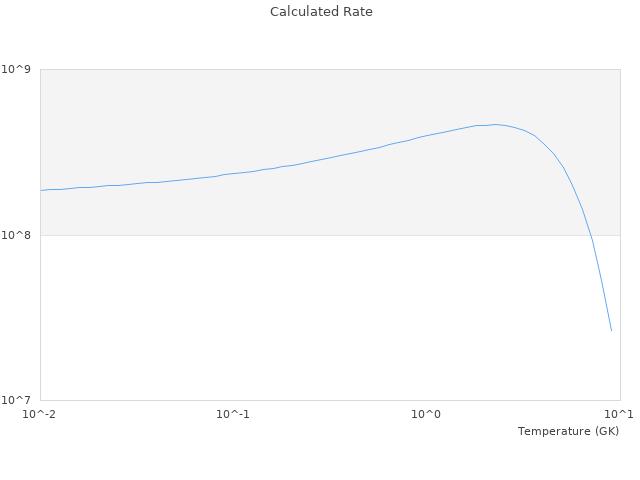Click the "Temperature (GK)" axis title
This screenshot has height=480, width=640.
(x=568, y=431)
